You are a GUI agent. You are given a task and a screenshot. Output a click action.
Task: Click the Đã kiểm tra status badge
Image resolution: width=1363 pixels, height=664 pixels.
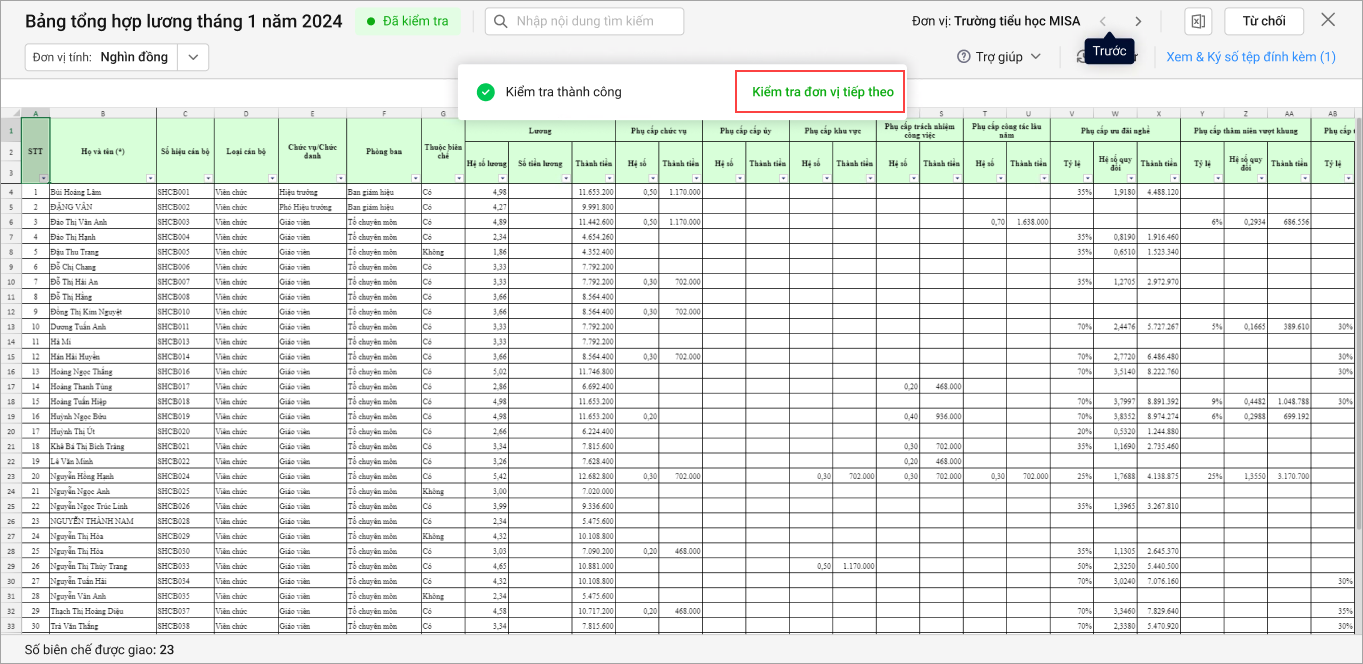pyautogui.click(x=408, y=21)
